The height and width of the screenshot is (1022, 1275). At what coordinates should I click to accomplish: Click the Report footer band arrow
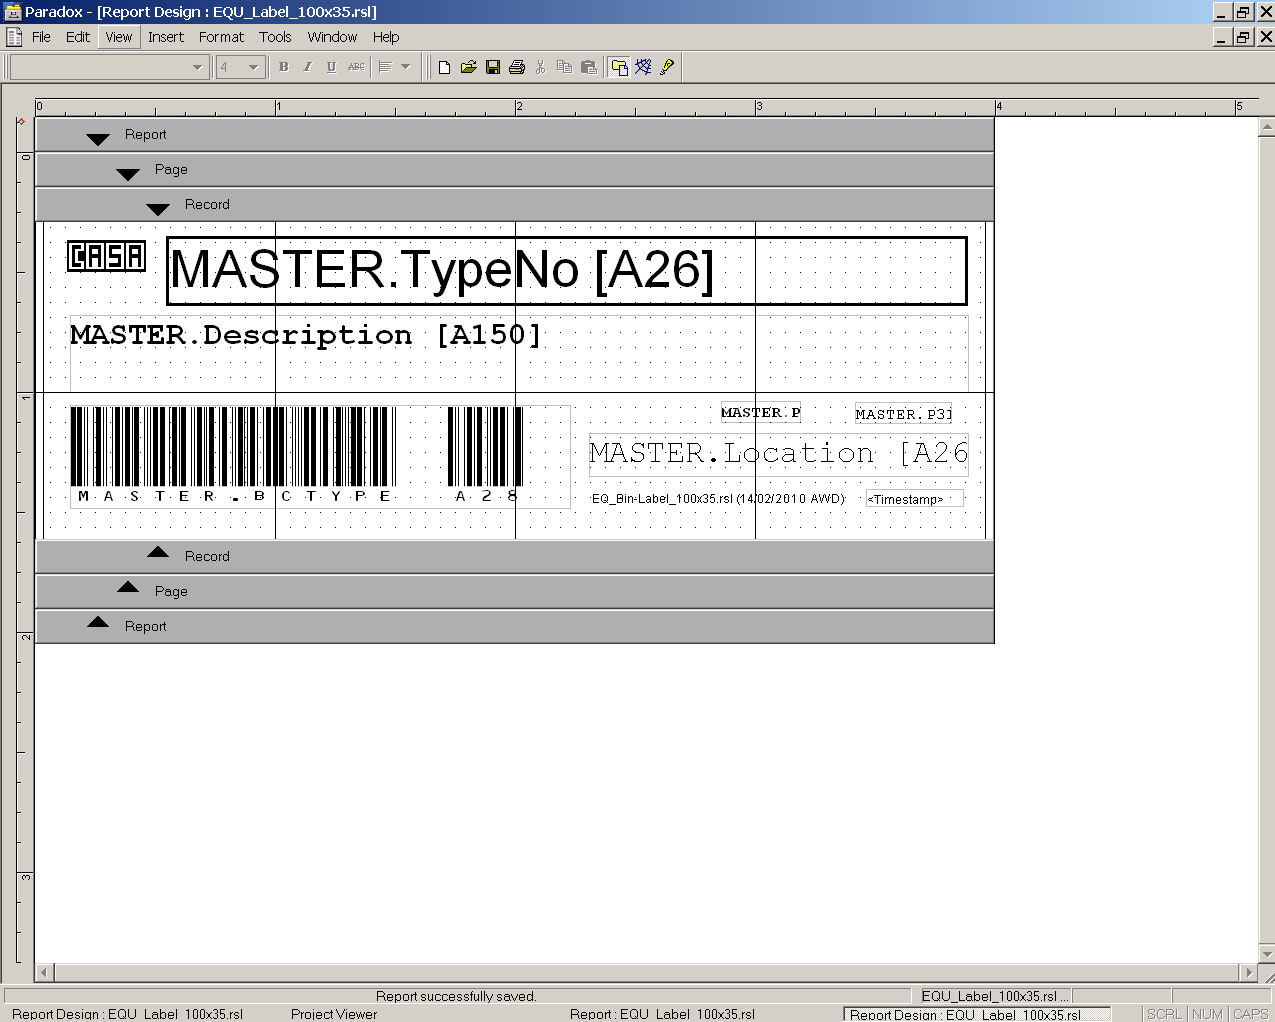pyautogui.click(x=98, y=622)
